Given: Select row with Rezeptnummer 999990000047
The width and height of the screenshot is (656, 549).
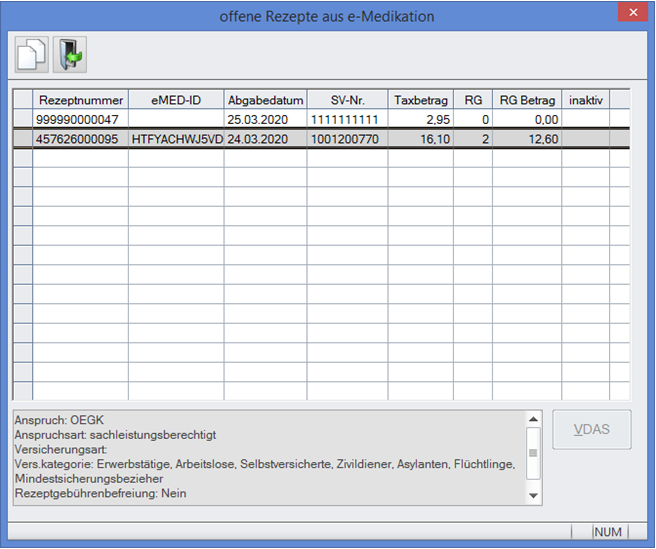Looking at the screenshot, I should 80,120.
